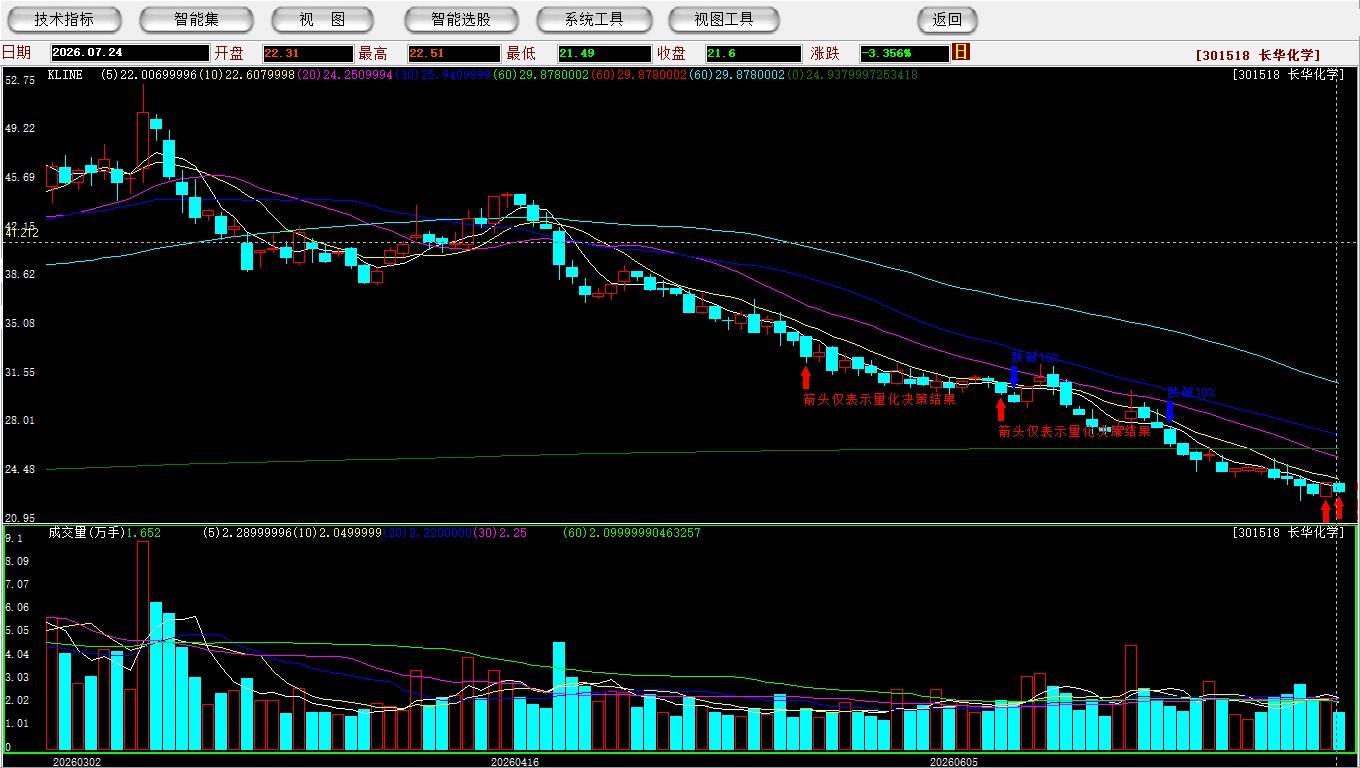Click the magenta (20)24.2509994 legend value
Viewport: 1360px width, 768px height.
click(x=343, y=74)
